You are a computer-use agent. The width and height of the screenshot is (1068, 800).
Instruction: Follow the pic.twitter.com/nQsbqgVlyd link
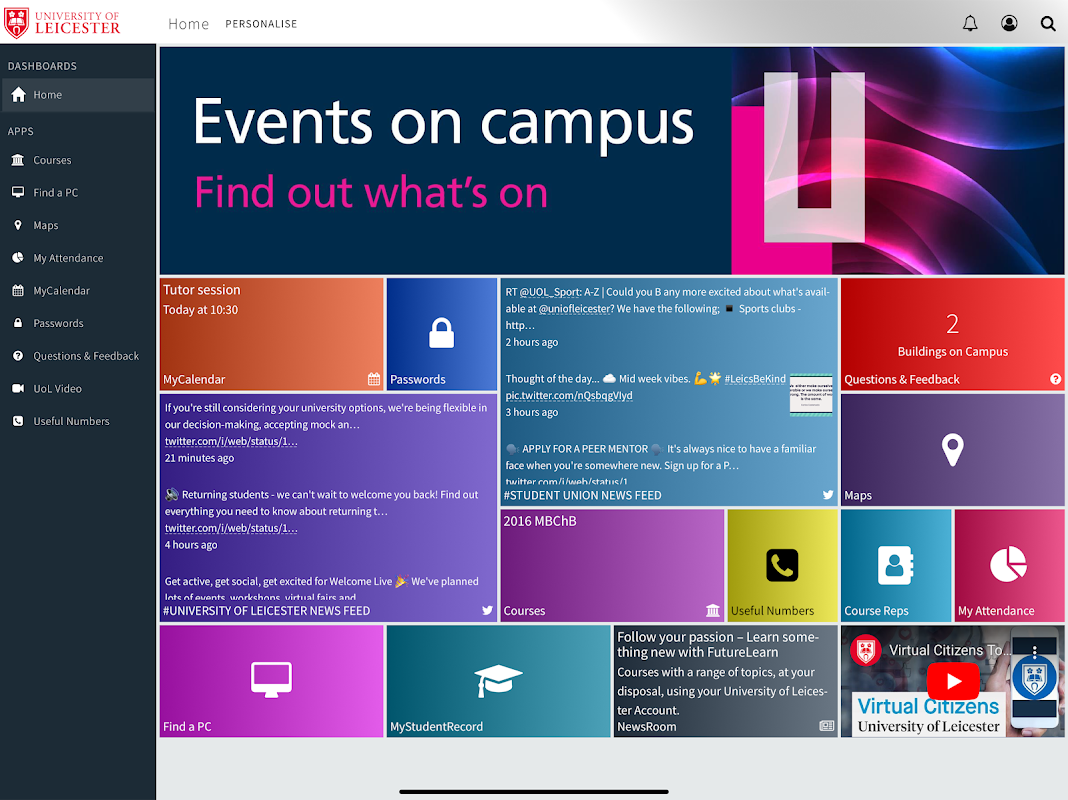pos(569,396)
